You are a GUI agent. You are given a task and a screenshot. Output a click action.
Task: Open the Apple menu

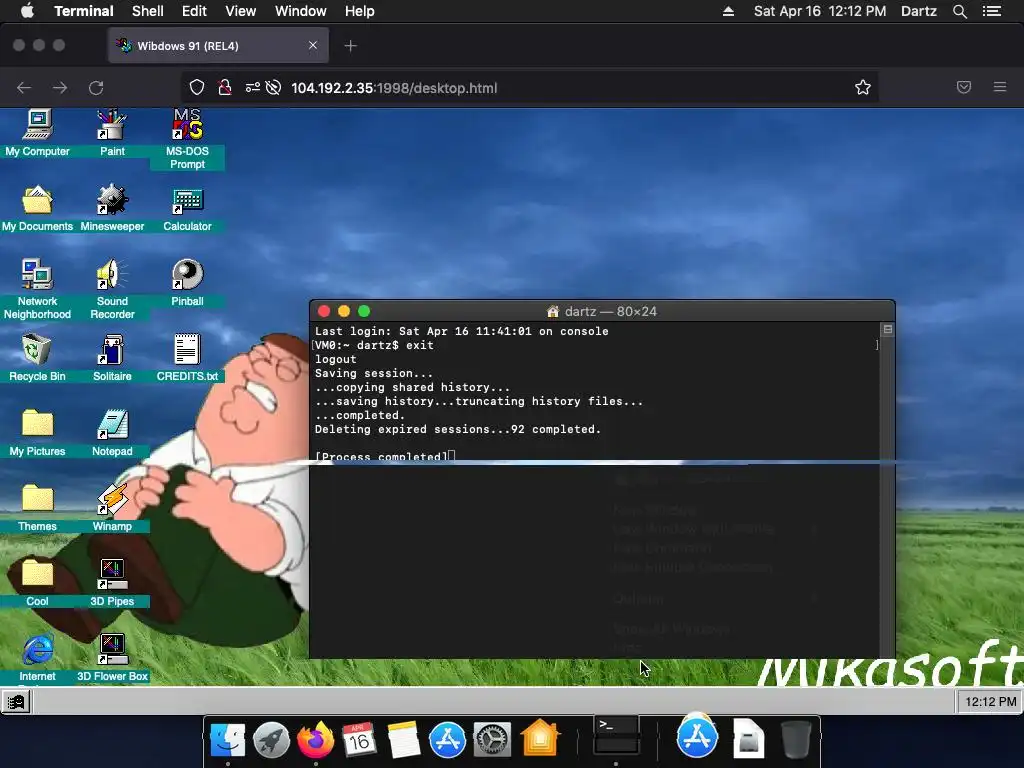[x=27, y=11]
